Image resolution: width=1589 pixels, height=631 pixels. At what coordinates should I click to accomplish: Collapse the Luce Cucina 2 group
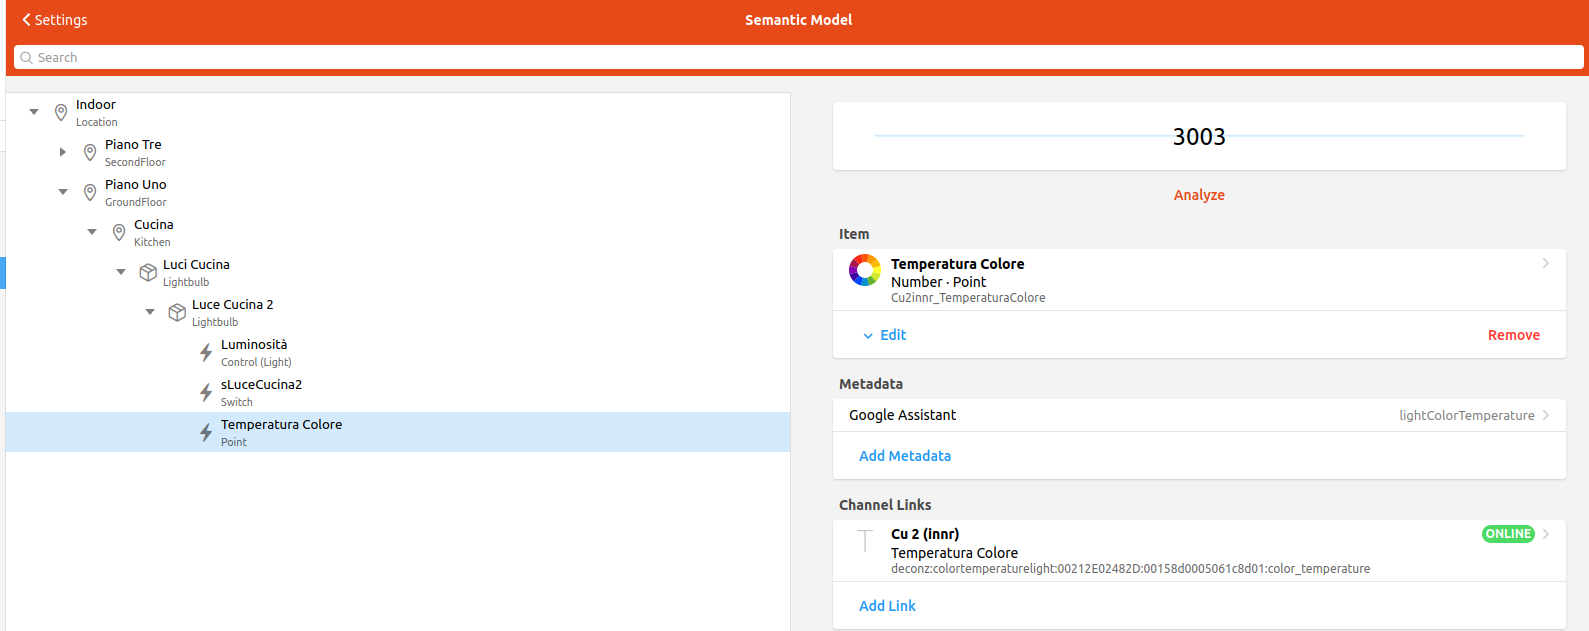click(x=150, y=312)
